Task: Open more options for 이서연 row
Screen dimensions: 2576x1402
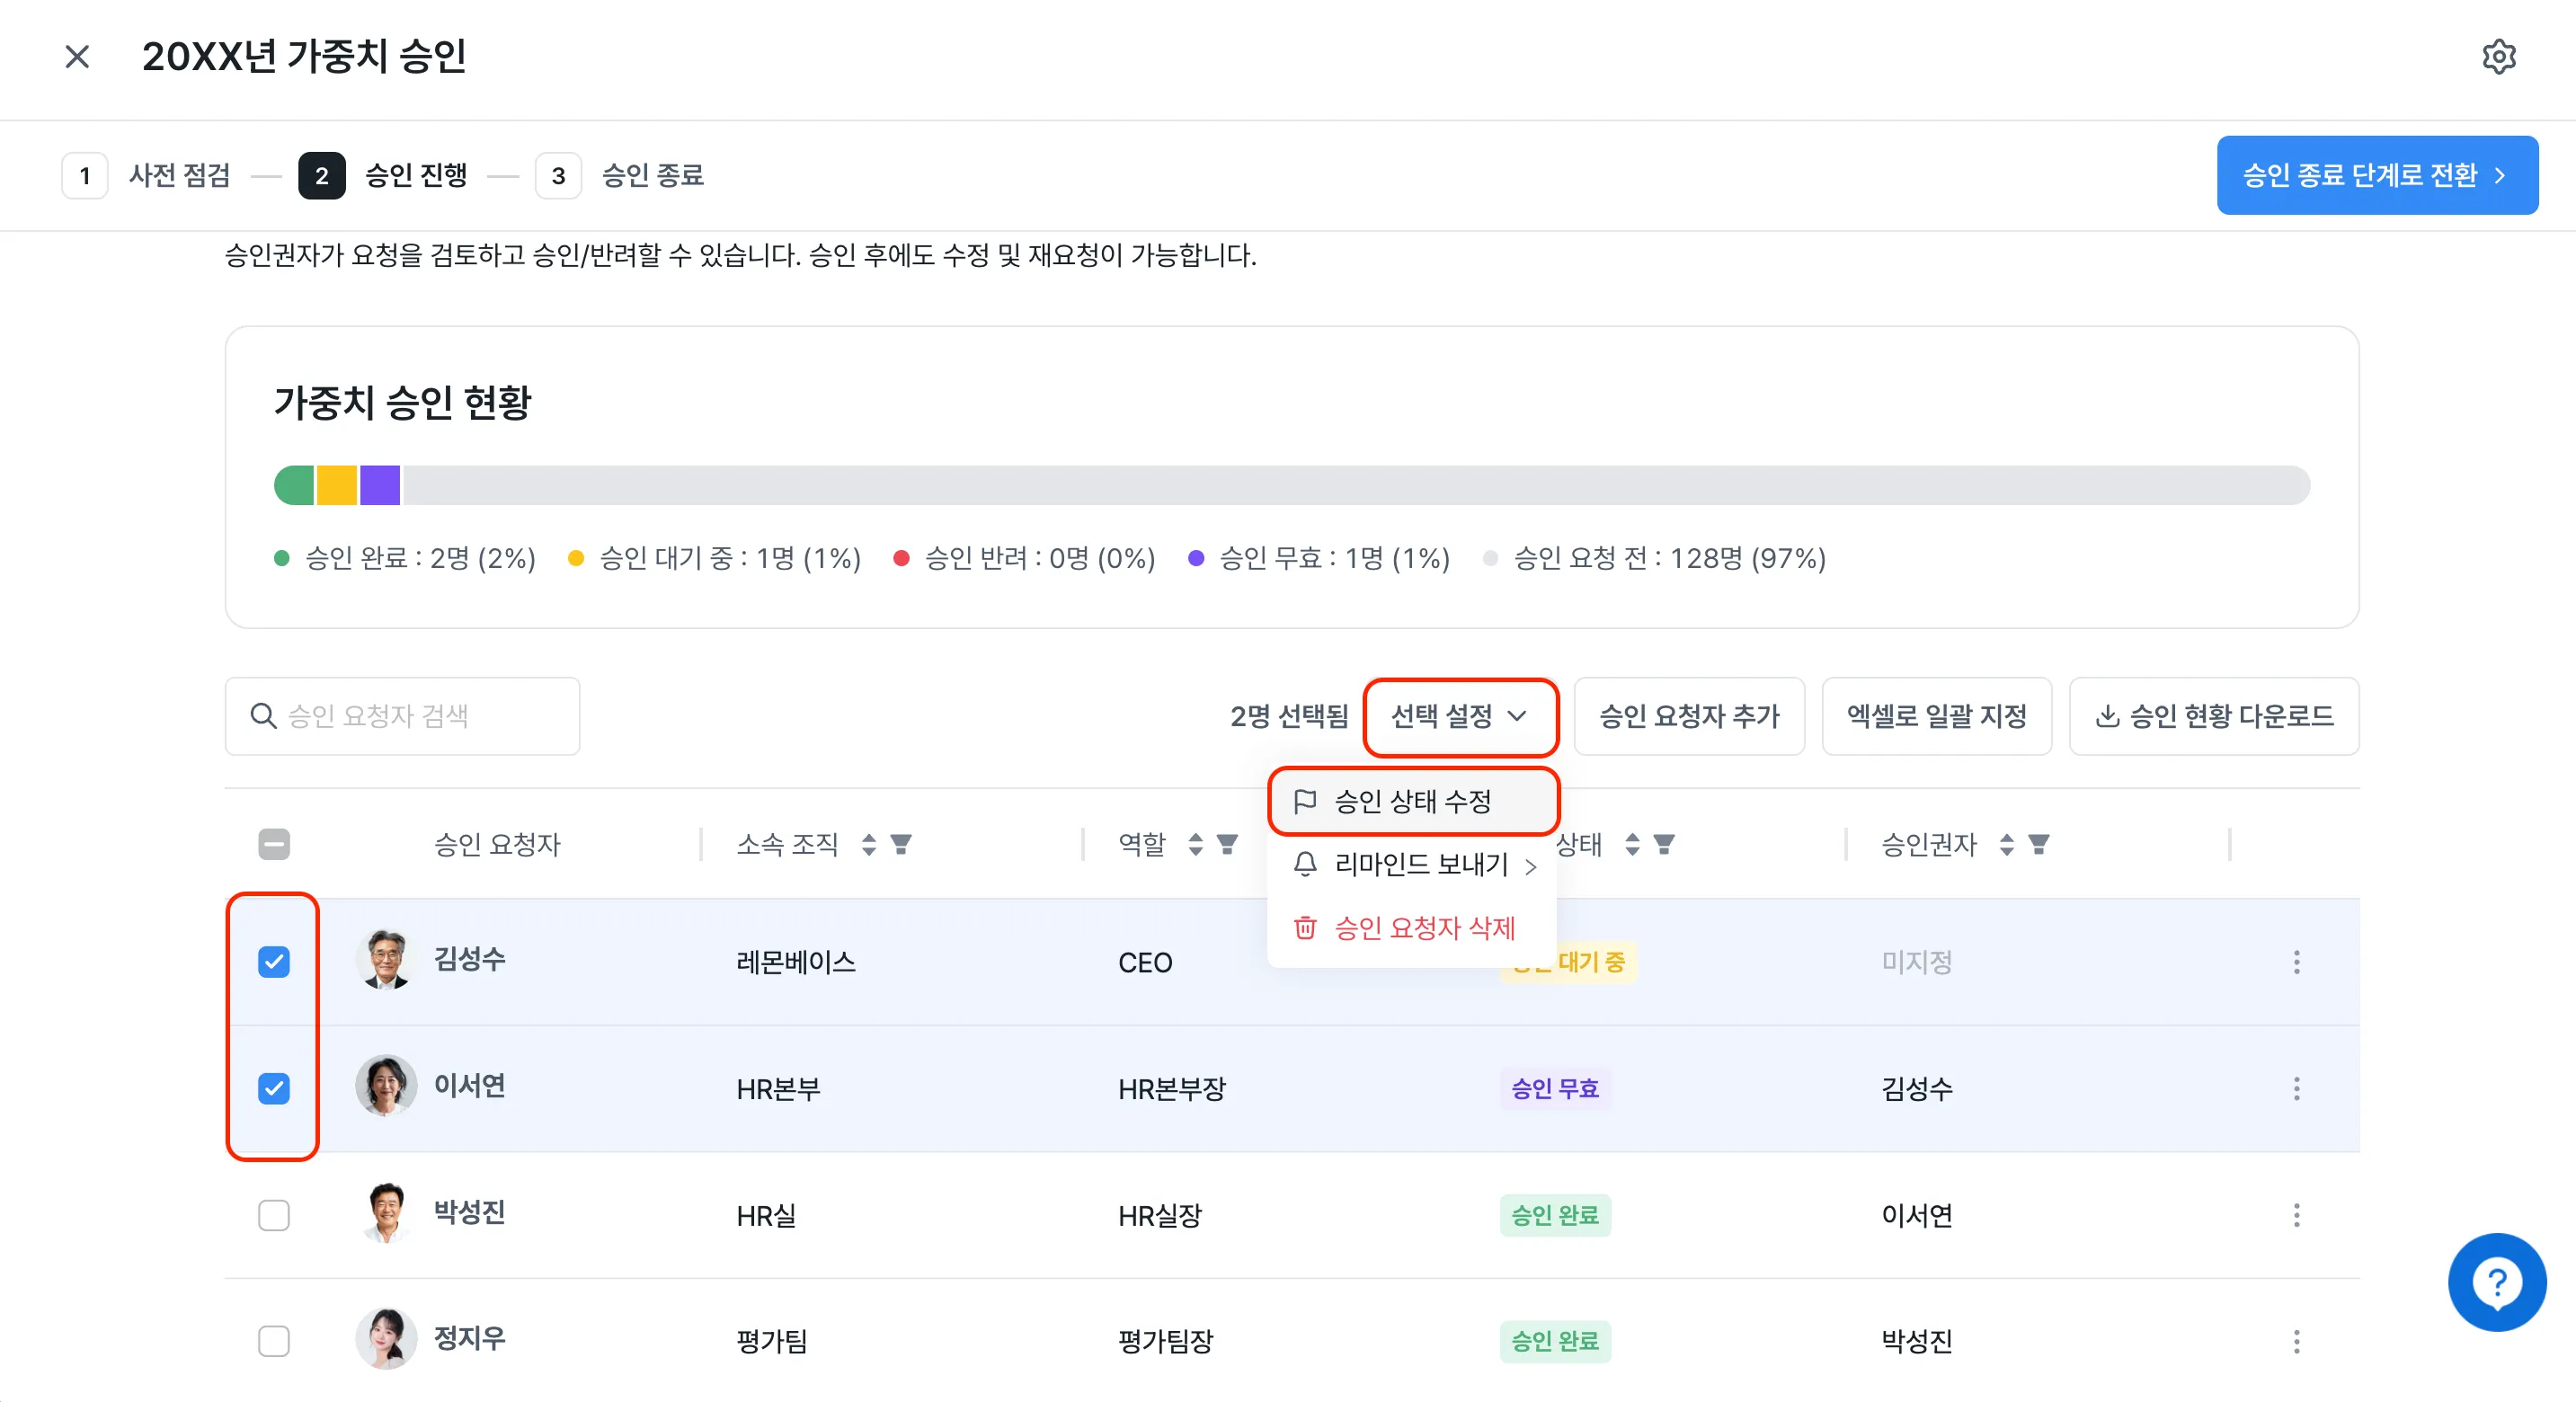Action: click(x=2296, y=1088)
